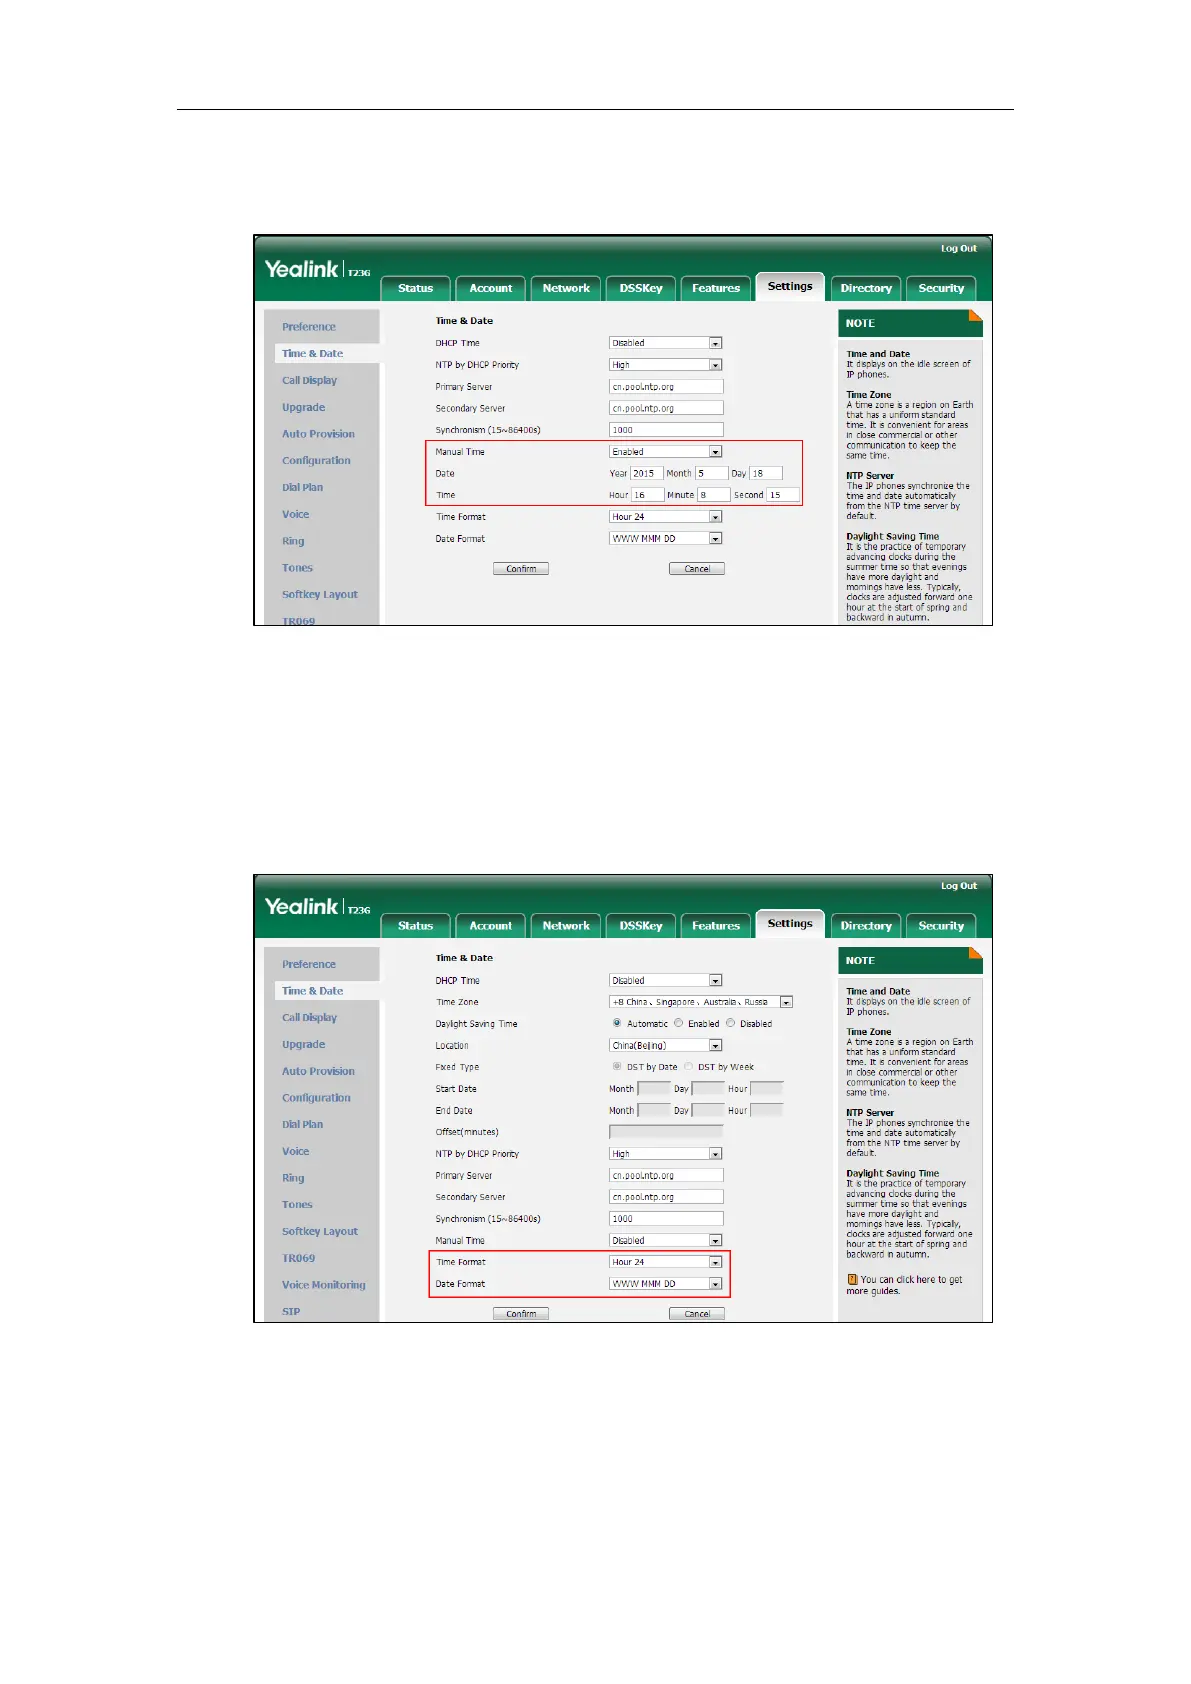The width and height of the screenshot is (1191, 1684).
Task: Open Voice in the upper screenshot sidebar
Action: tap(295, 514)
